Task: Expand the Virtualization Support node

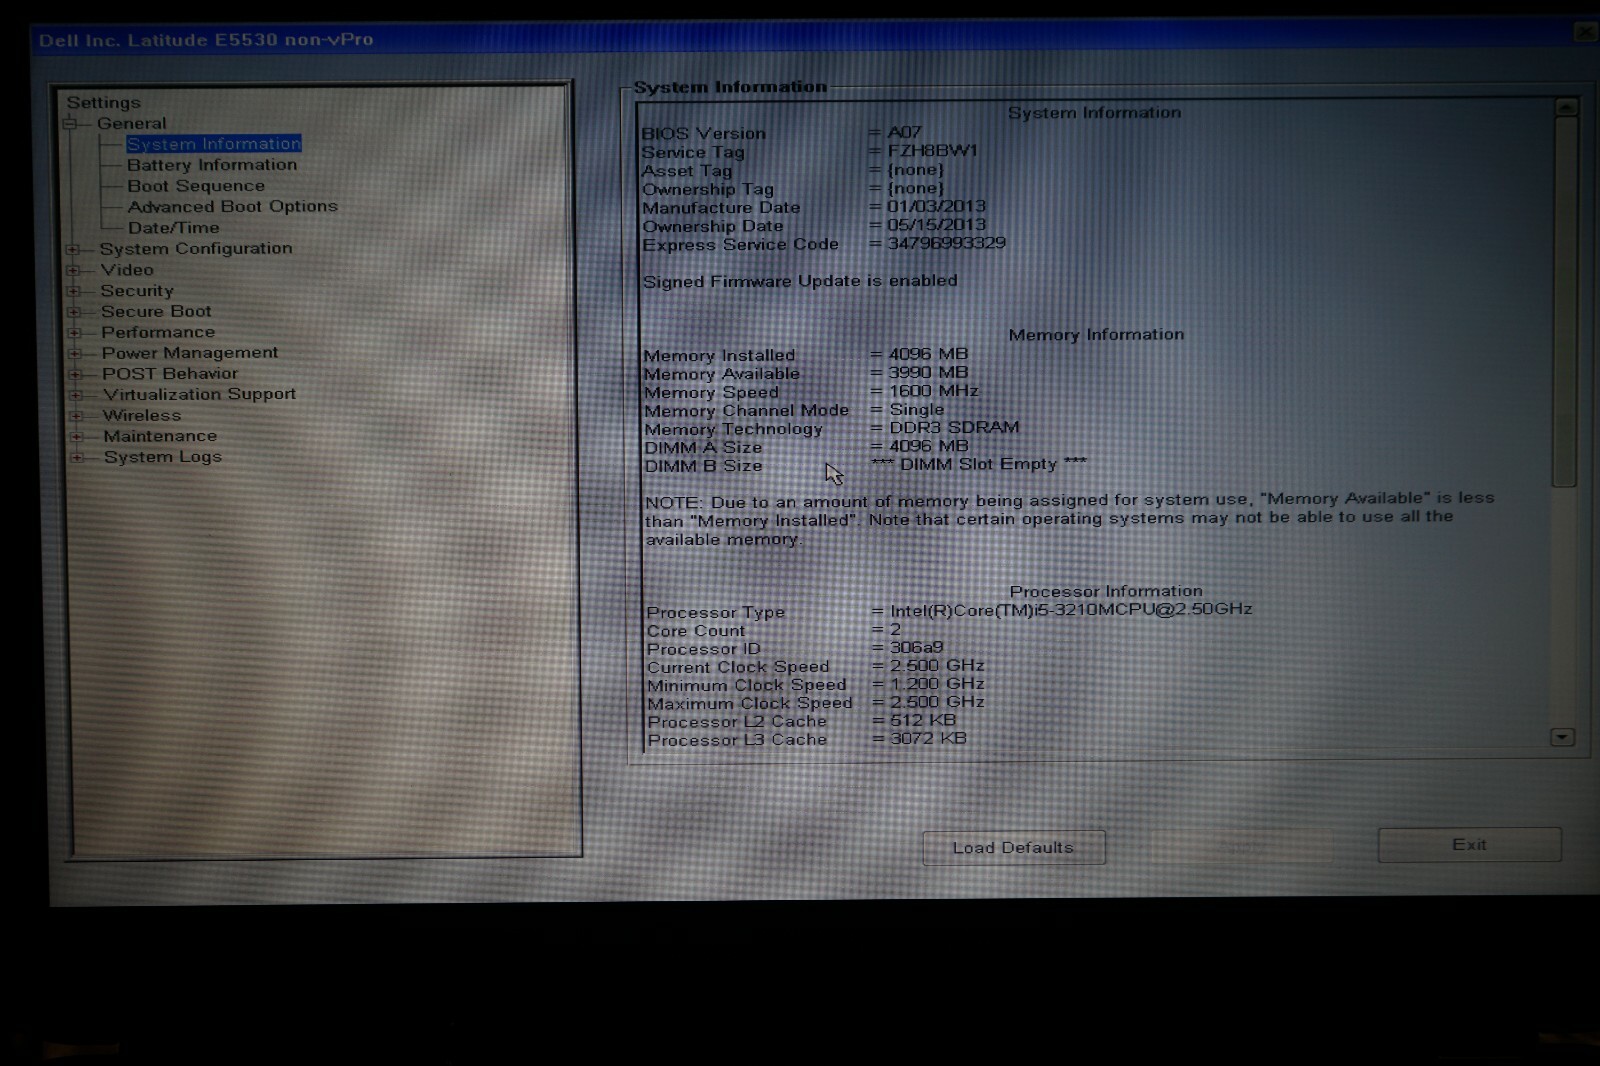Action: click(x=75, y=395)
